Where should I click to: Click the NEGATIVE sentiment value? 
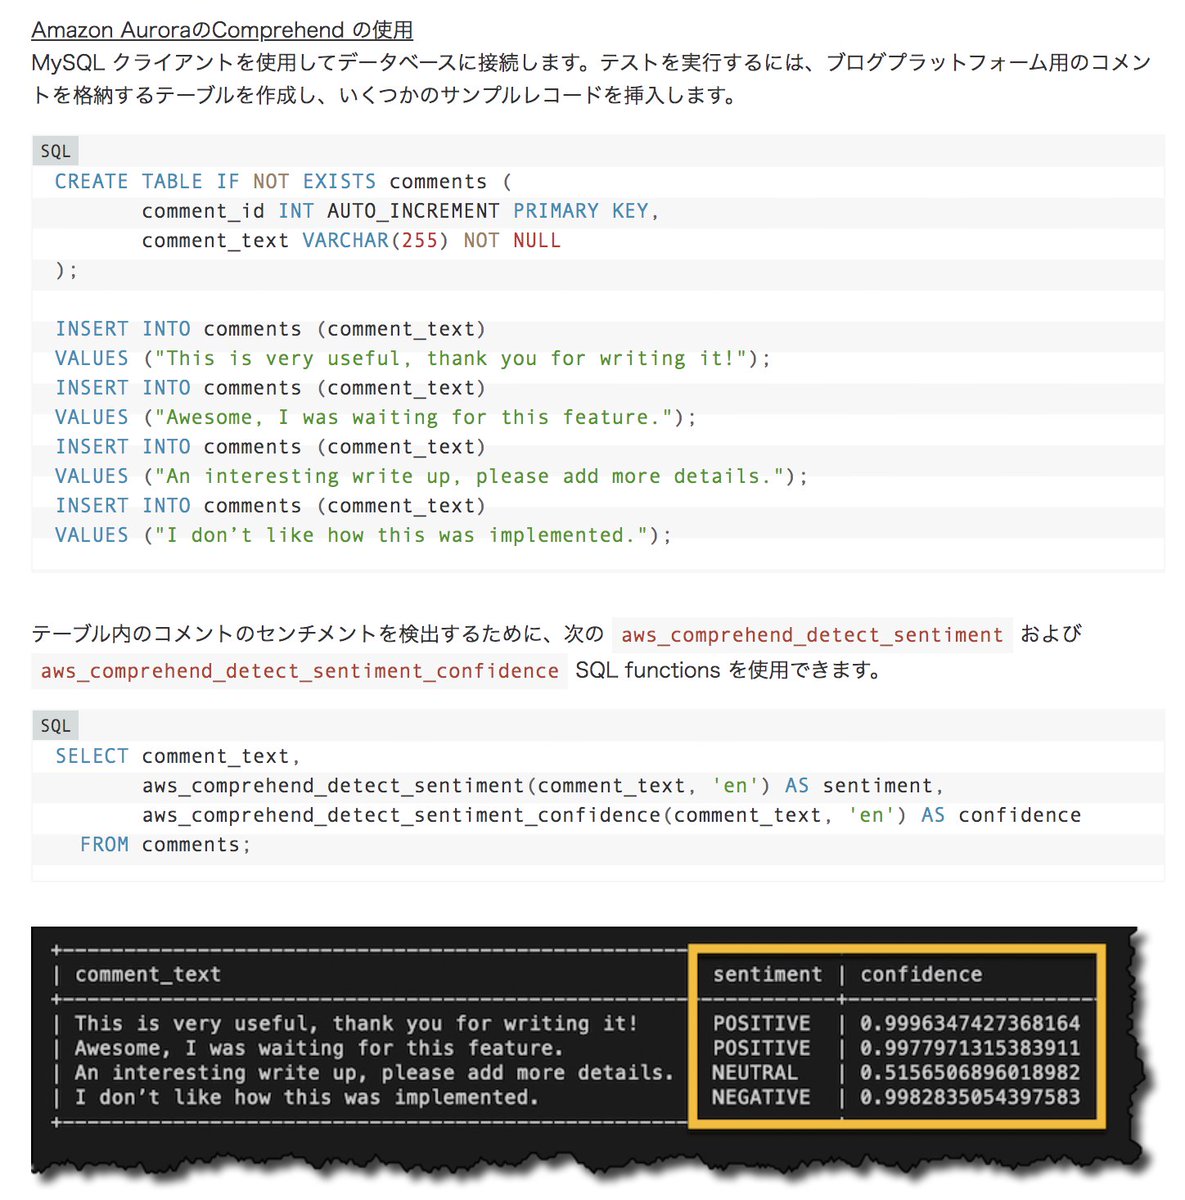tap(760, 1097)
